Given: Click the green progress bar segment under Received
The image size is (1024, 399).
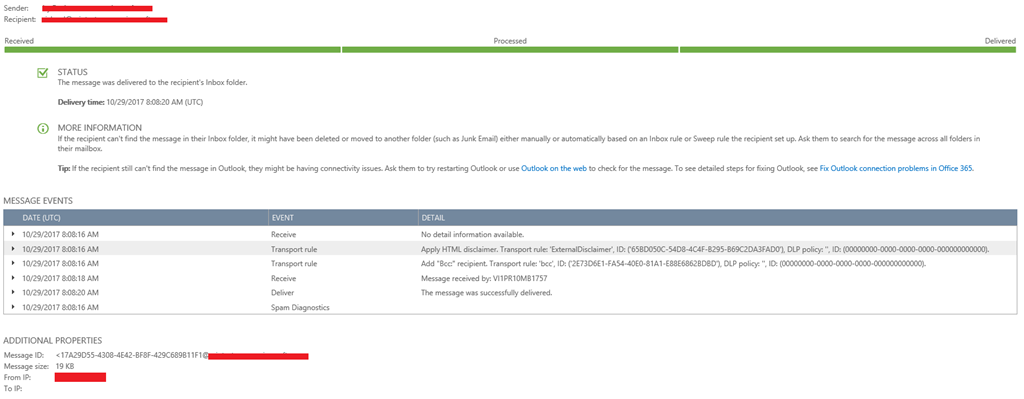Looking at the screenshot, I should pyautogui.click(x=172, y=50).
